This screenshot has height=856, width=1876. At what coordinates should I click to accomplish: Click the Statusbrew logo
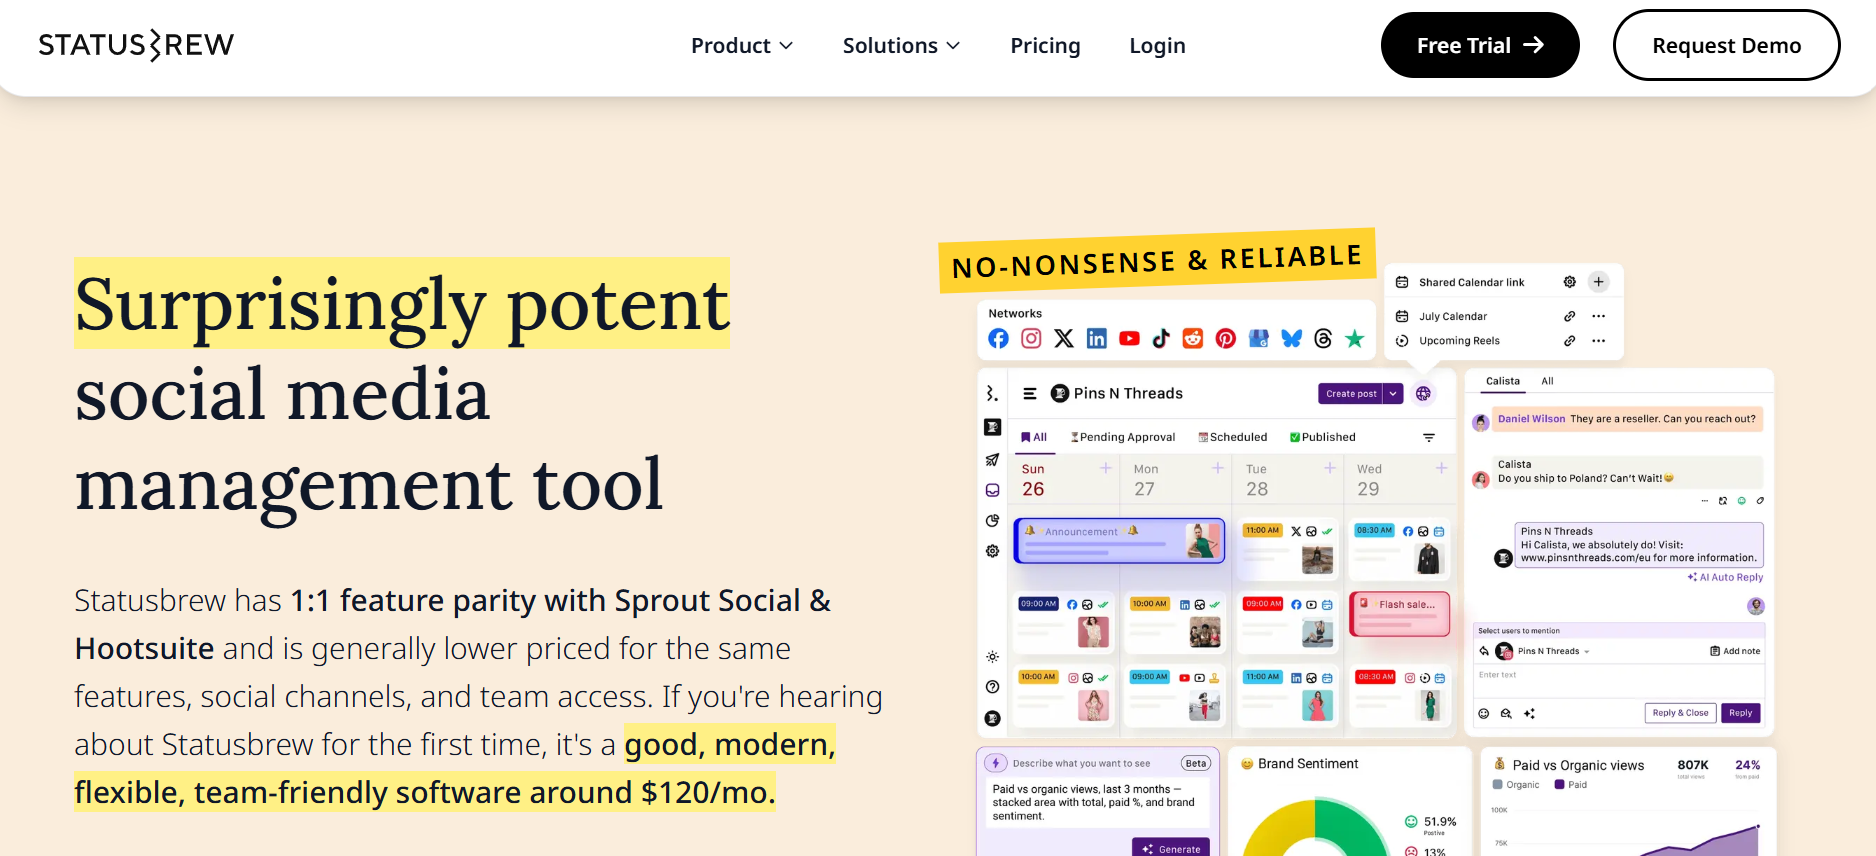(136, 45)
